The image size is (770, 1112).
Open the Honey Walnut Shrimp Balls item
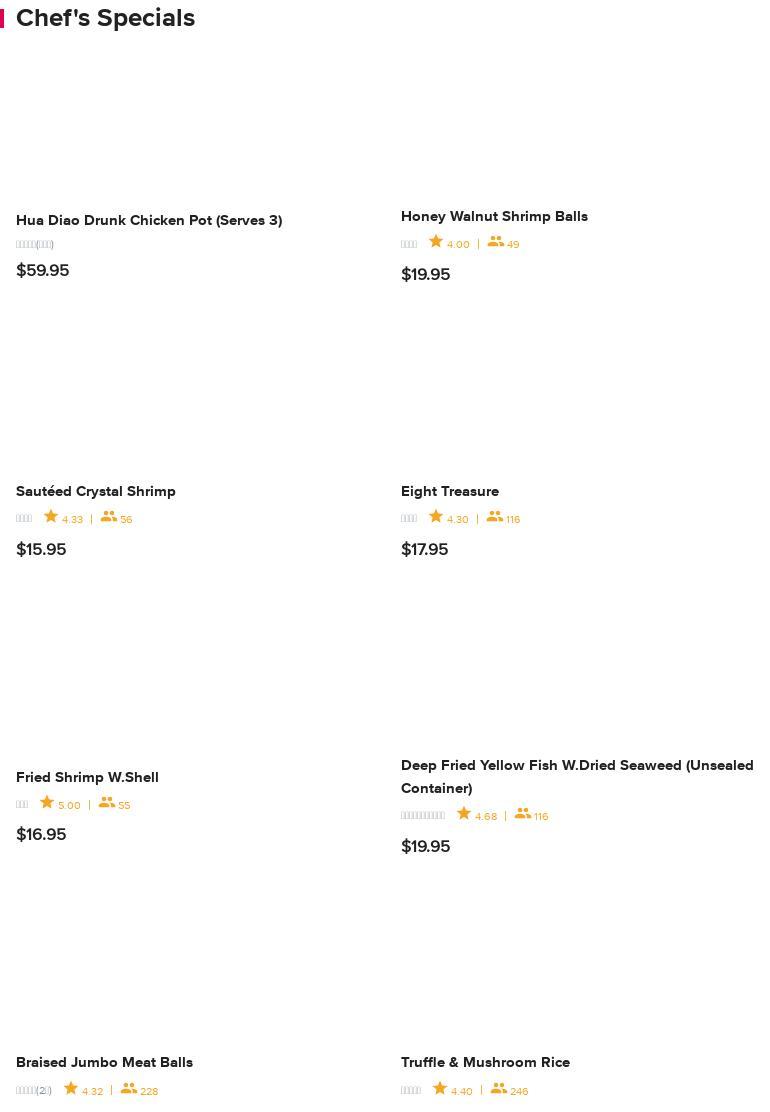pyautogui.click(x=494, y=216)
